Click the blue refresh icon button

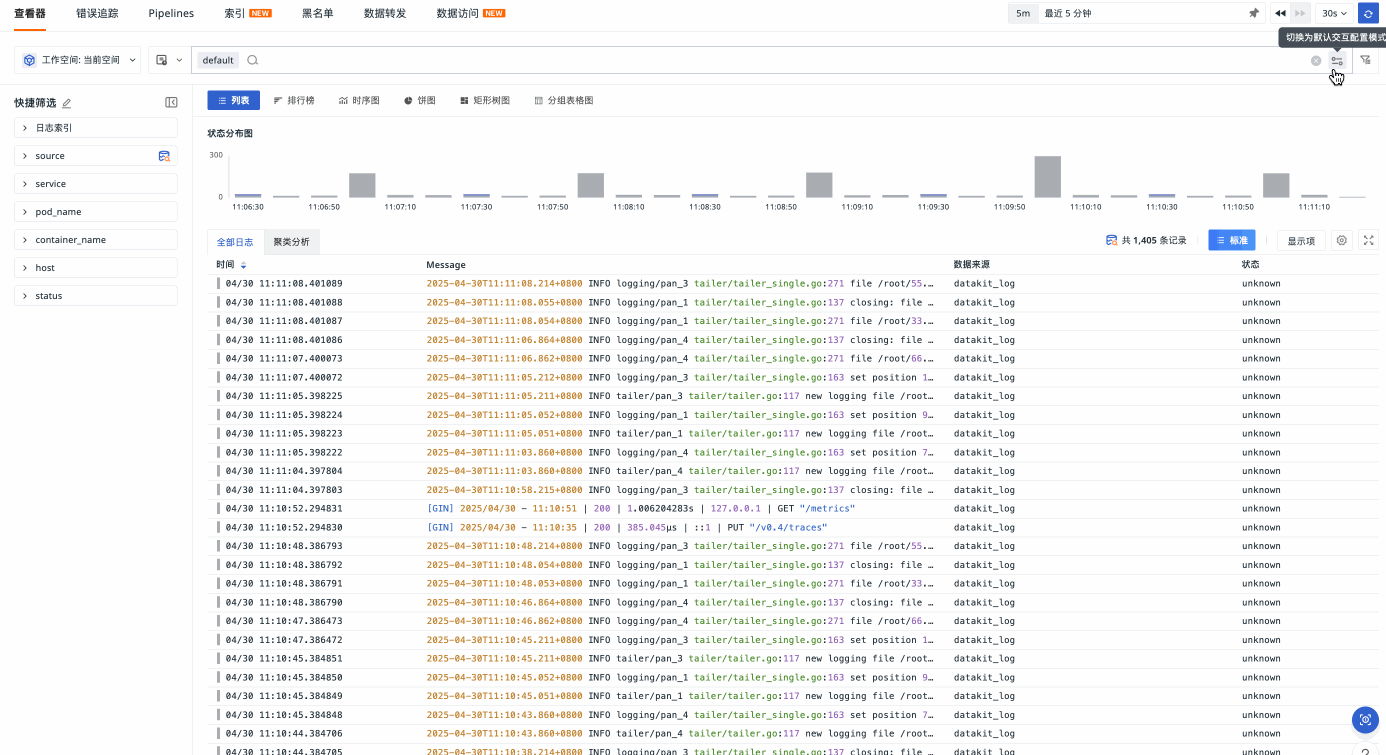click(1366, 13)
